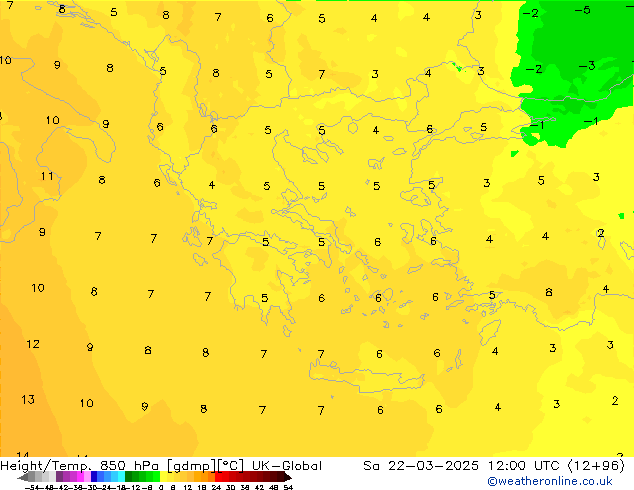The width and height of the screenshot is (634, 490).
Task: Click the dark blue band in the legend
Action: pos(94,477)
